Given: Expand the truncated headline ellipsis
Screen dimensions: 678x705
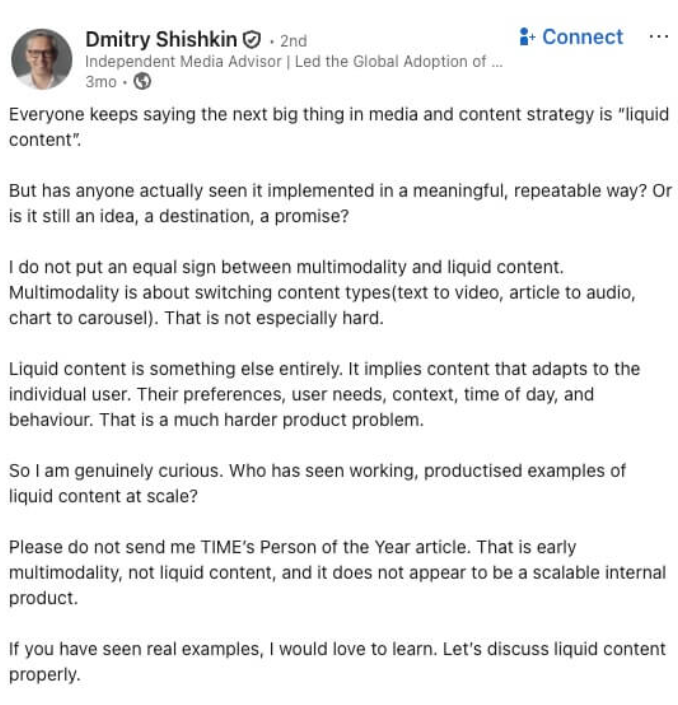Looking at the screenshot, I should pyautogui.click(x=495, y=61).
